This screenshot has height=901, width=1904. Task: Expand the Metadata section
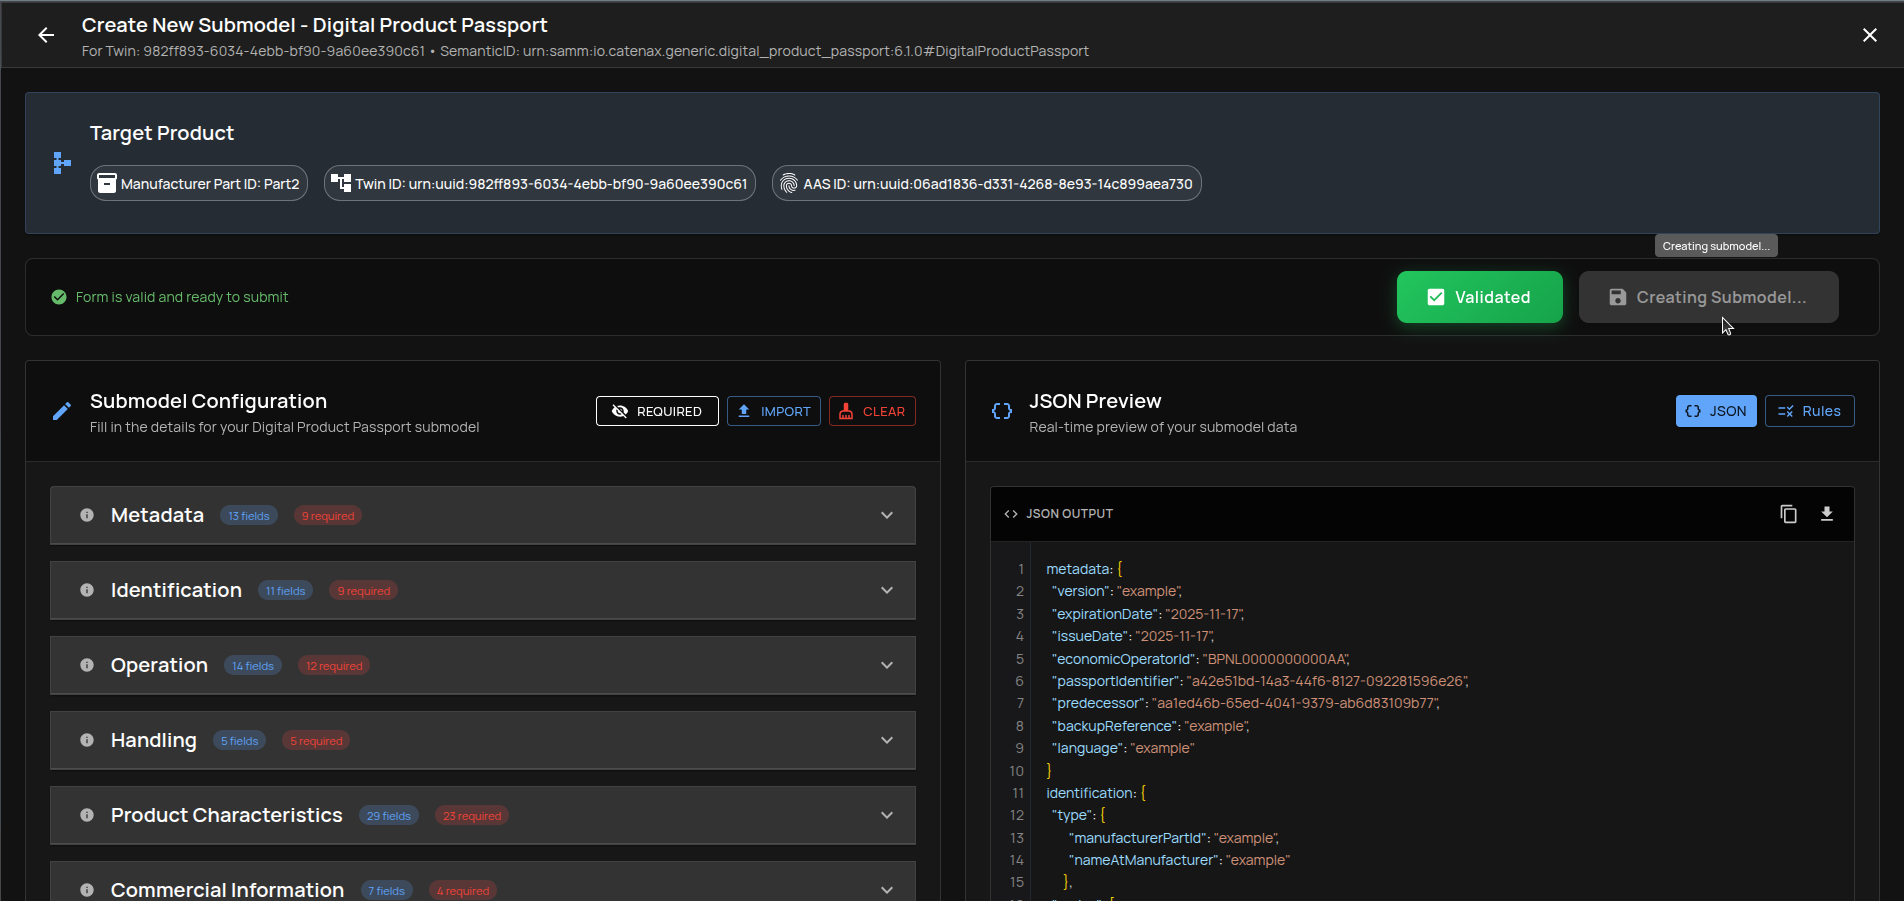tap(886, 515)
